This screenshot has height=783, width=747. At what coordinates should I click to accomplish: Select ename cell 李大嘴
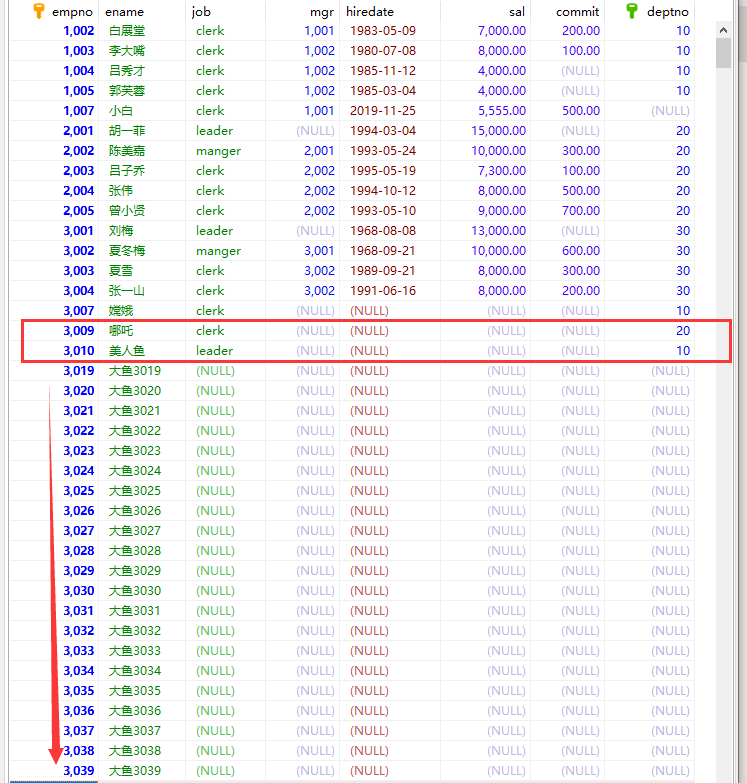142,51
